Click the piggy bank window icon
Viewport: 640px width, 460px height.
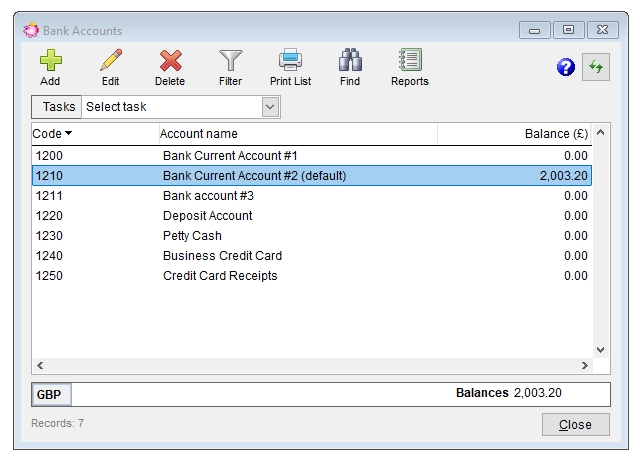click(31, 30)
